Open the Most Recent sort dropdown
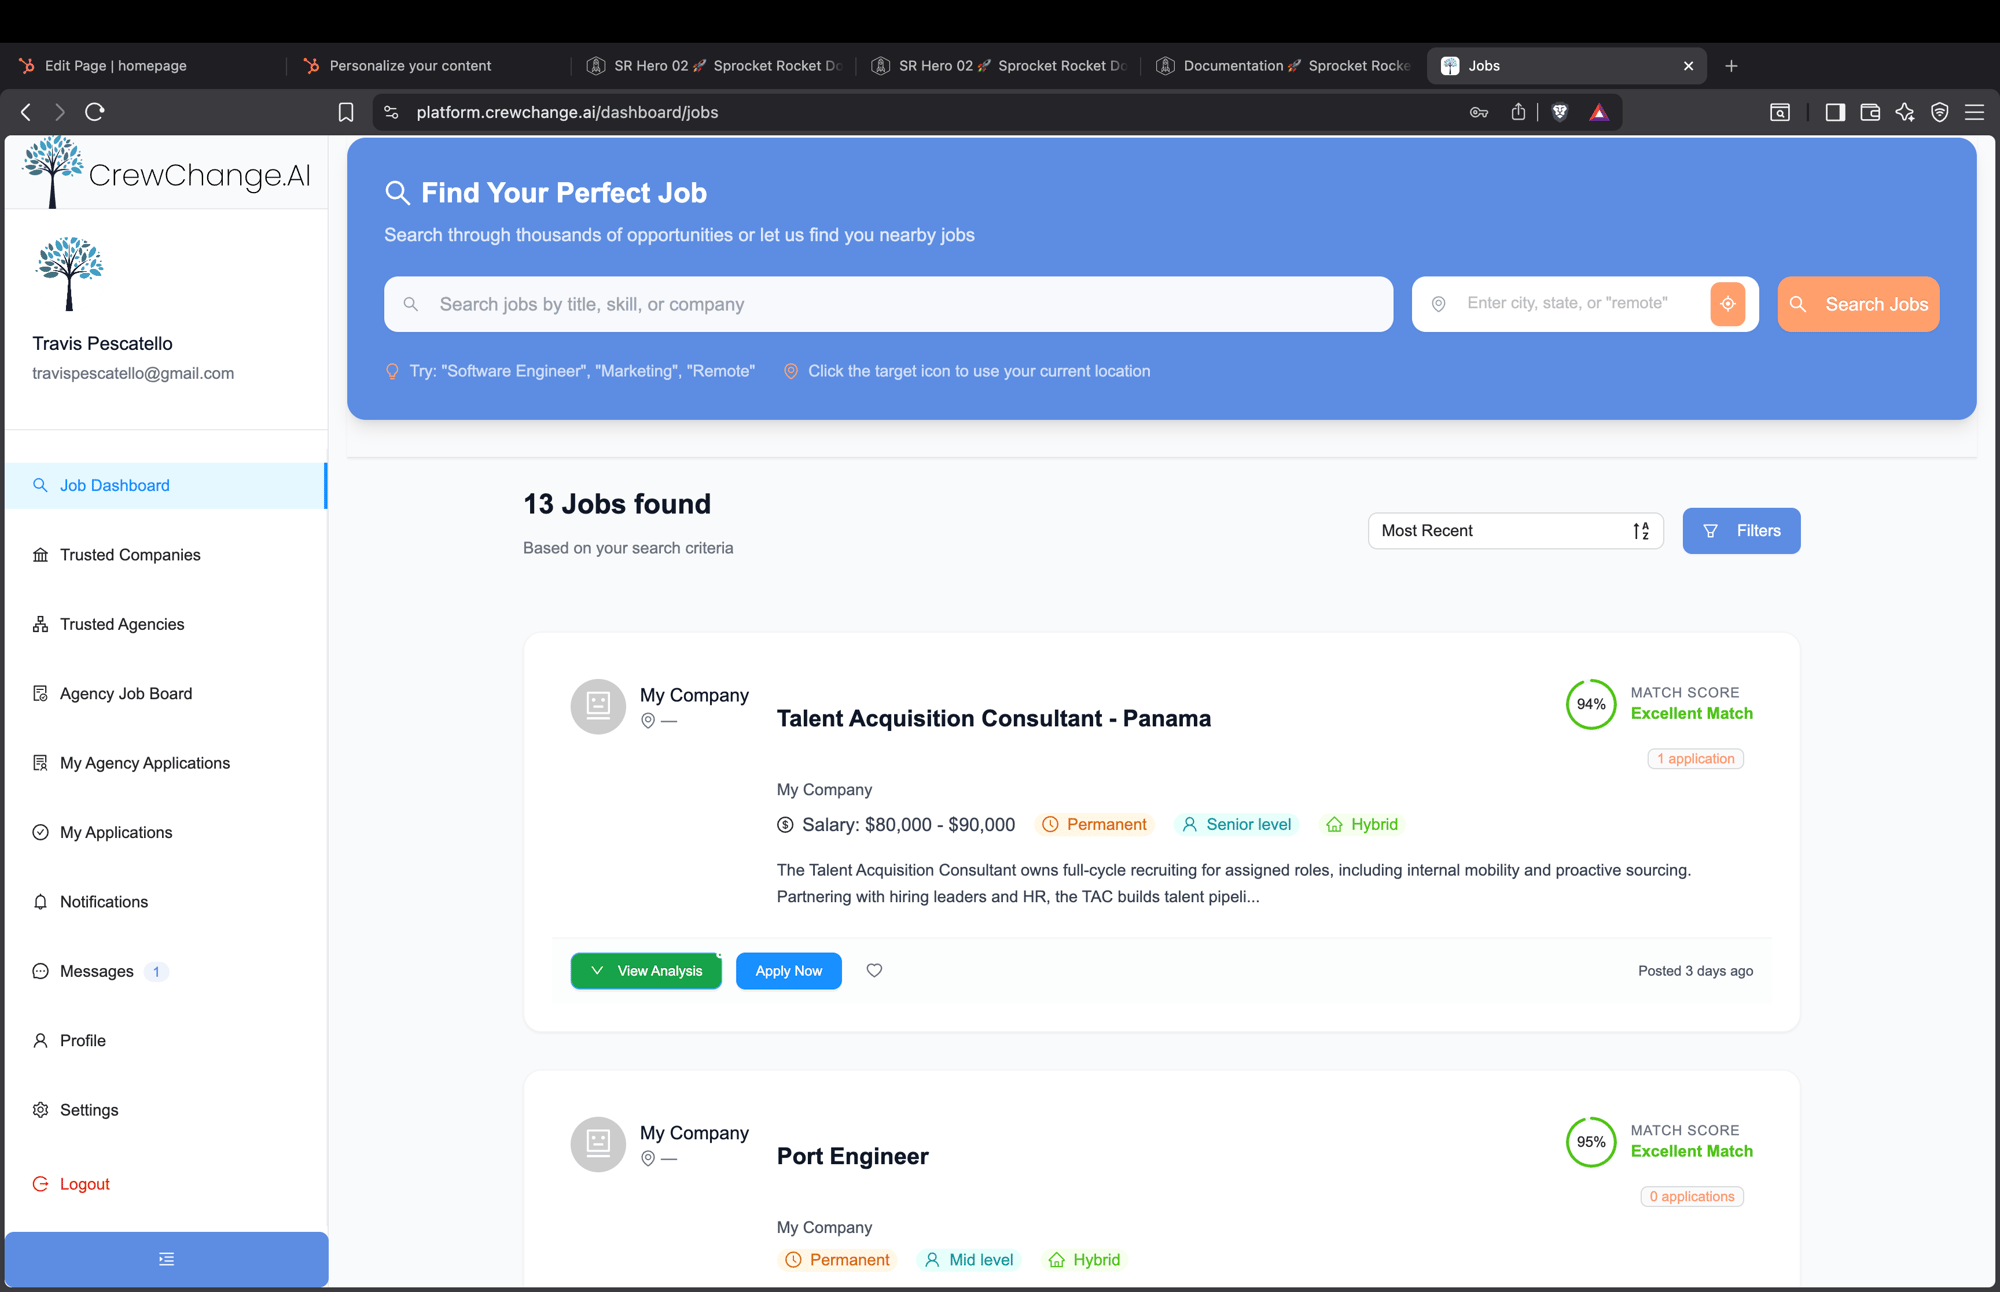Screen dimensions: 2000x1292 (1514, 531)
